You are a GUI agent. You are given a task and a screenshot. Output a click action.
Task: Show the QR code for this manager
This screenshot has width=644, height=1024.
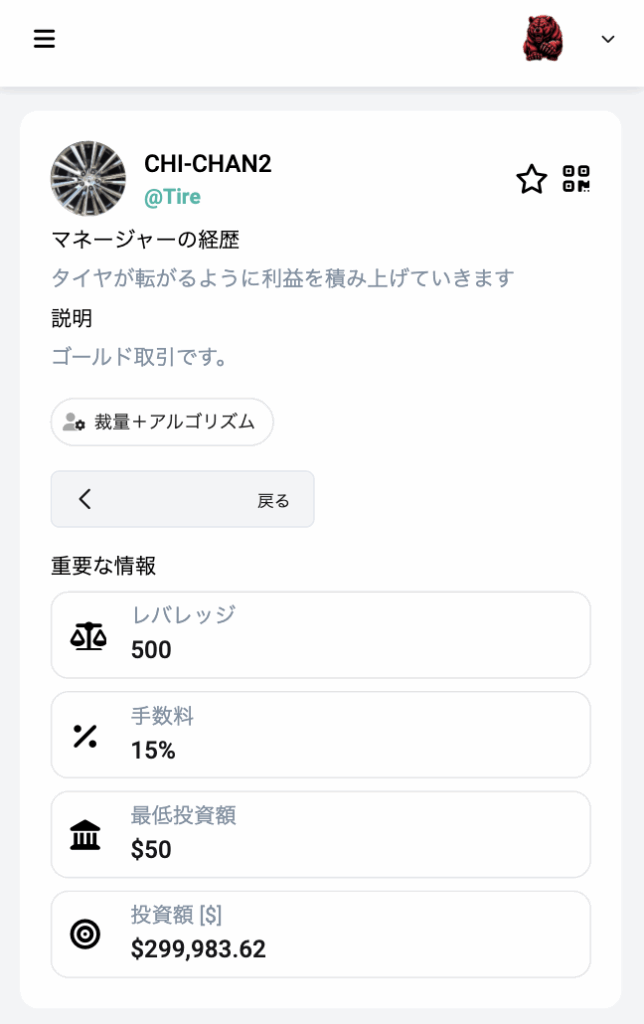pos(576,179)
